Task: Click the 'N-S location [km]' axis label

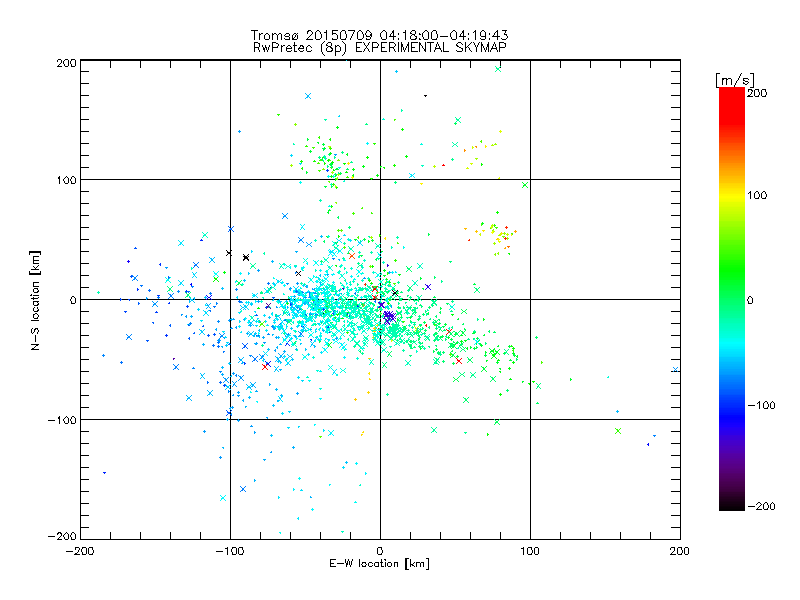Action: click(35, 301)
